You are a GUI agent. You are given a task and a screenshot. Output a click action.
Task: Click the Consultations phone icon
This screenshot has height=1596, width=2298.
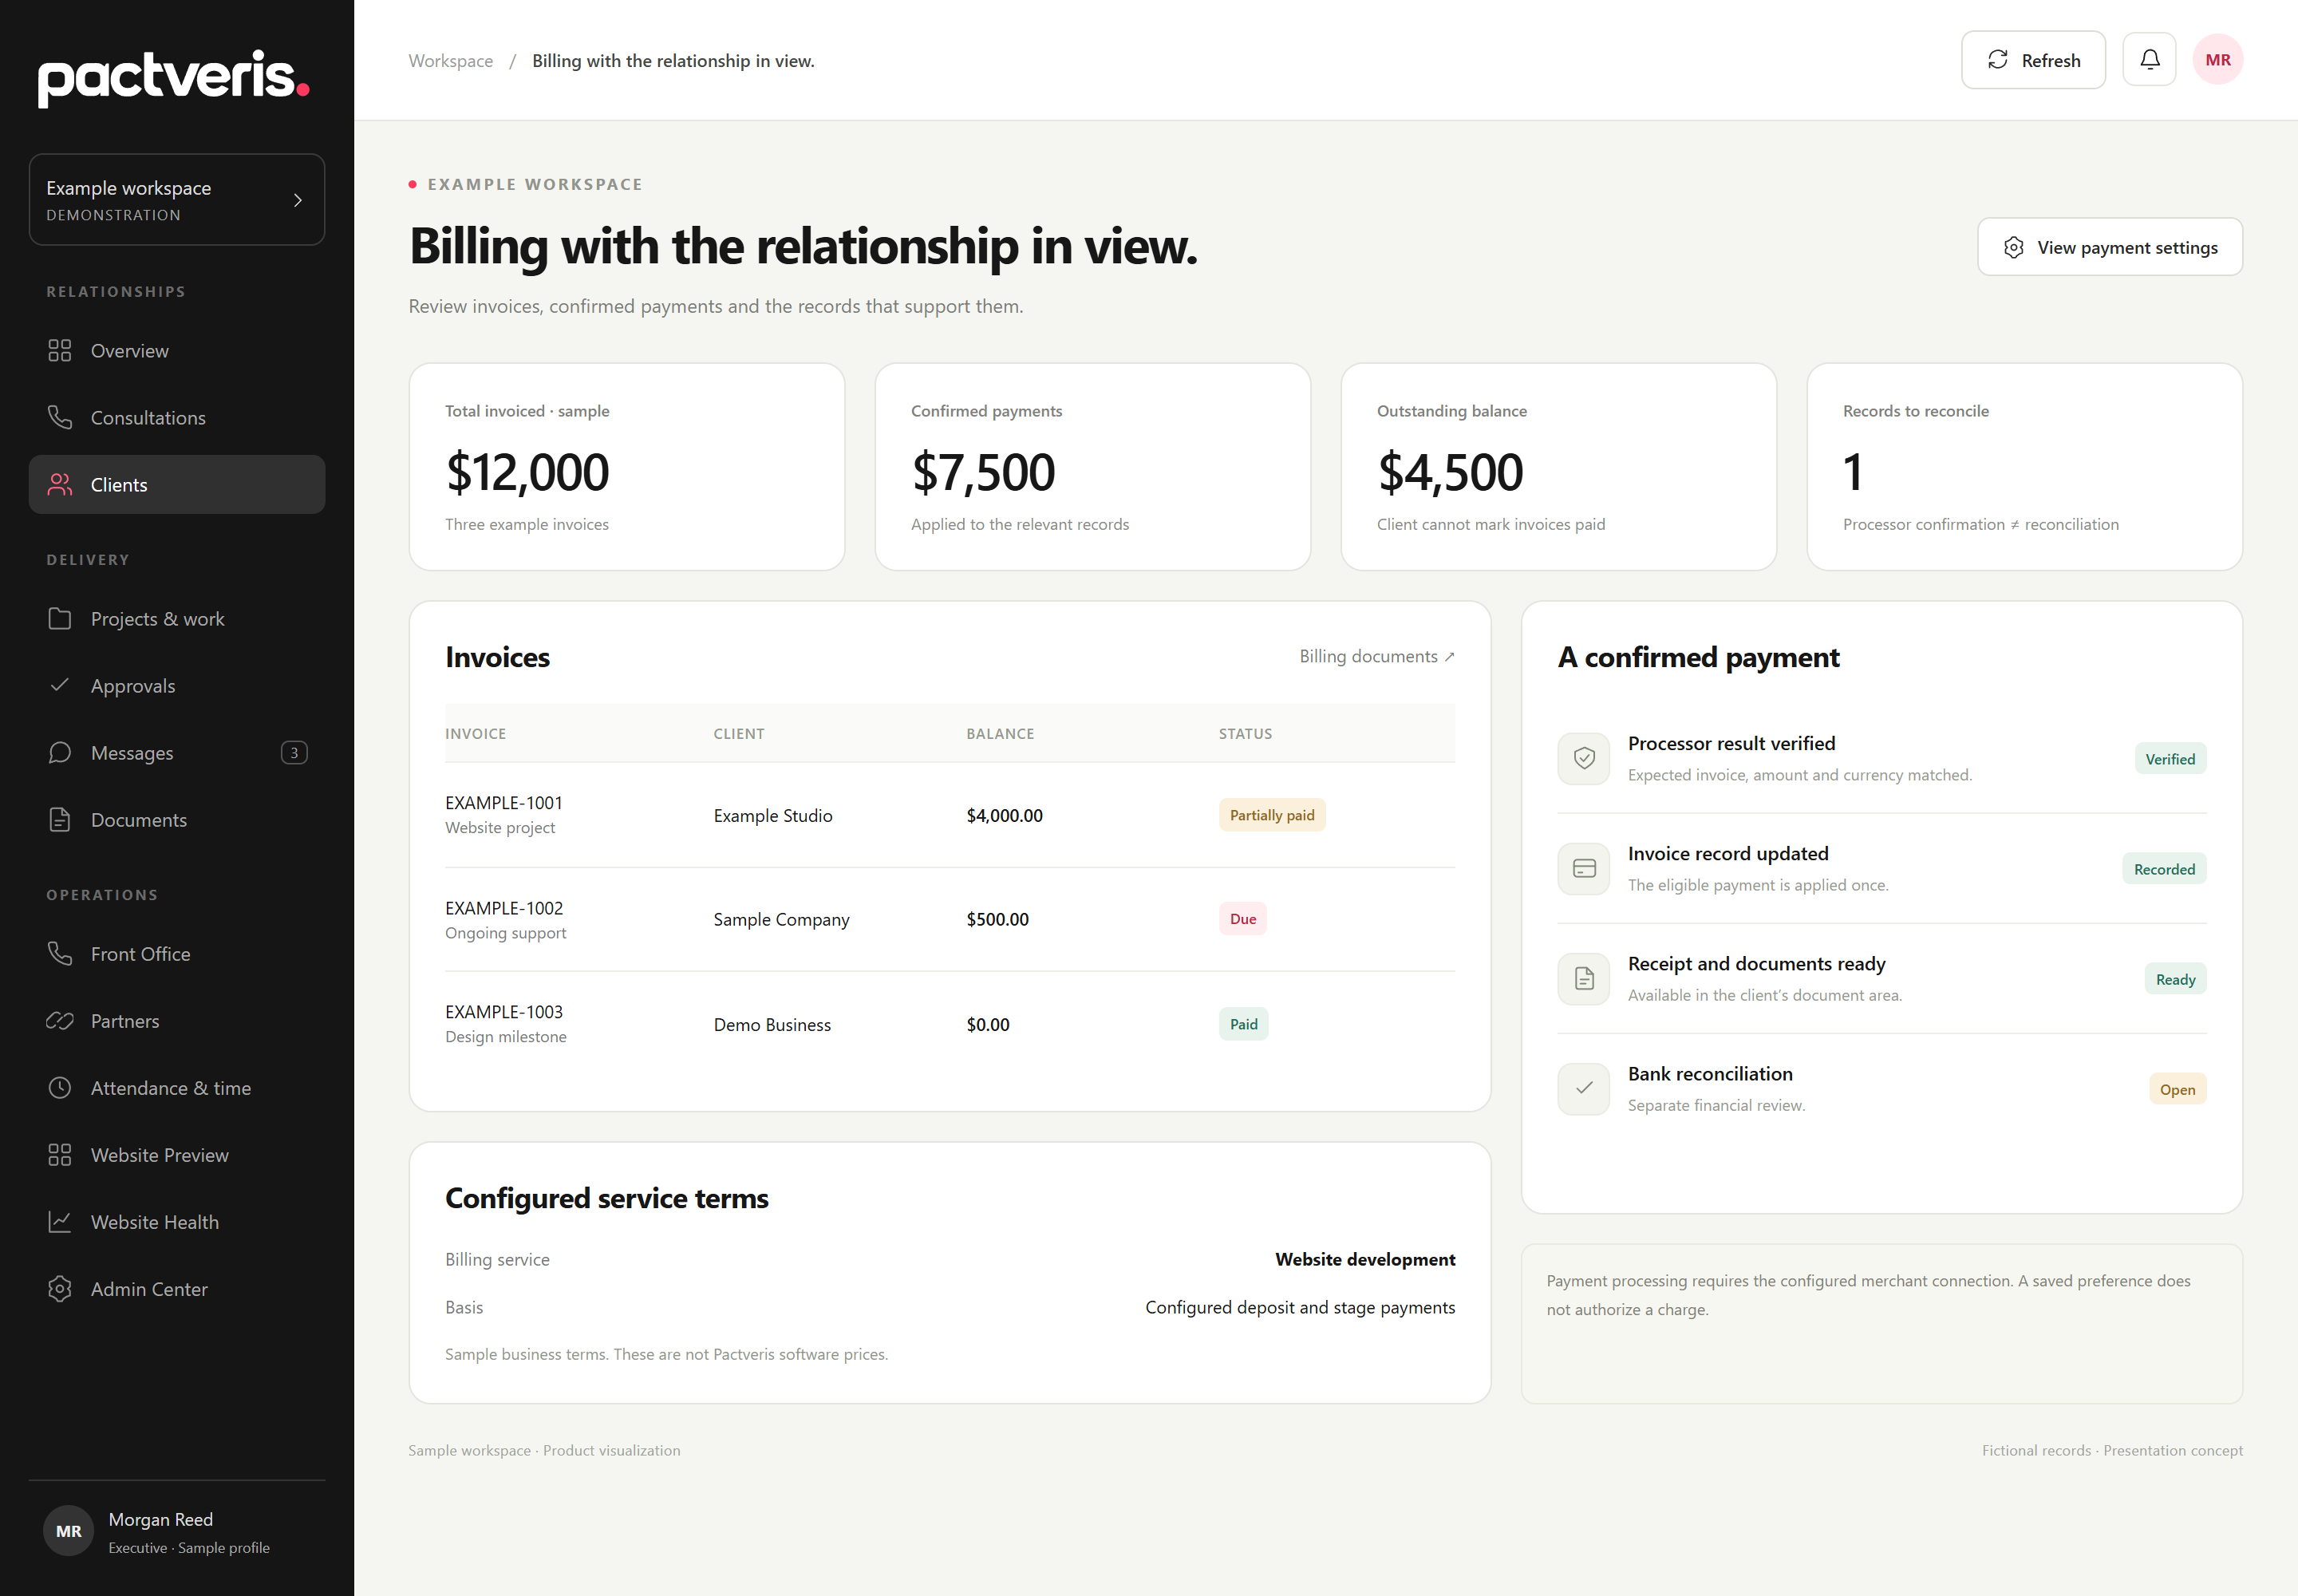(x=60, y=418)
